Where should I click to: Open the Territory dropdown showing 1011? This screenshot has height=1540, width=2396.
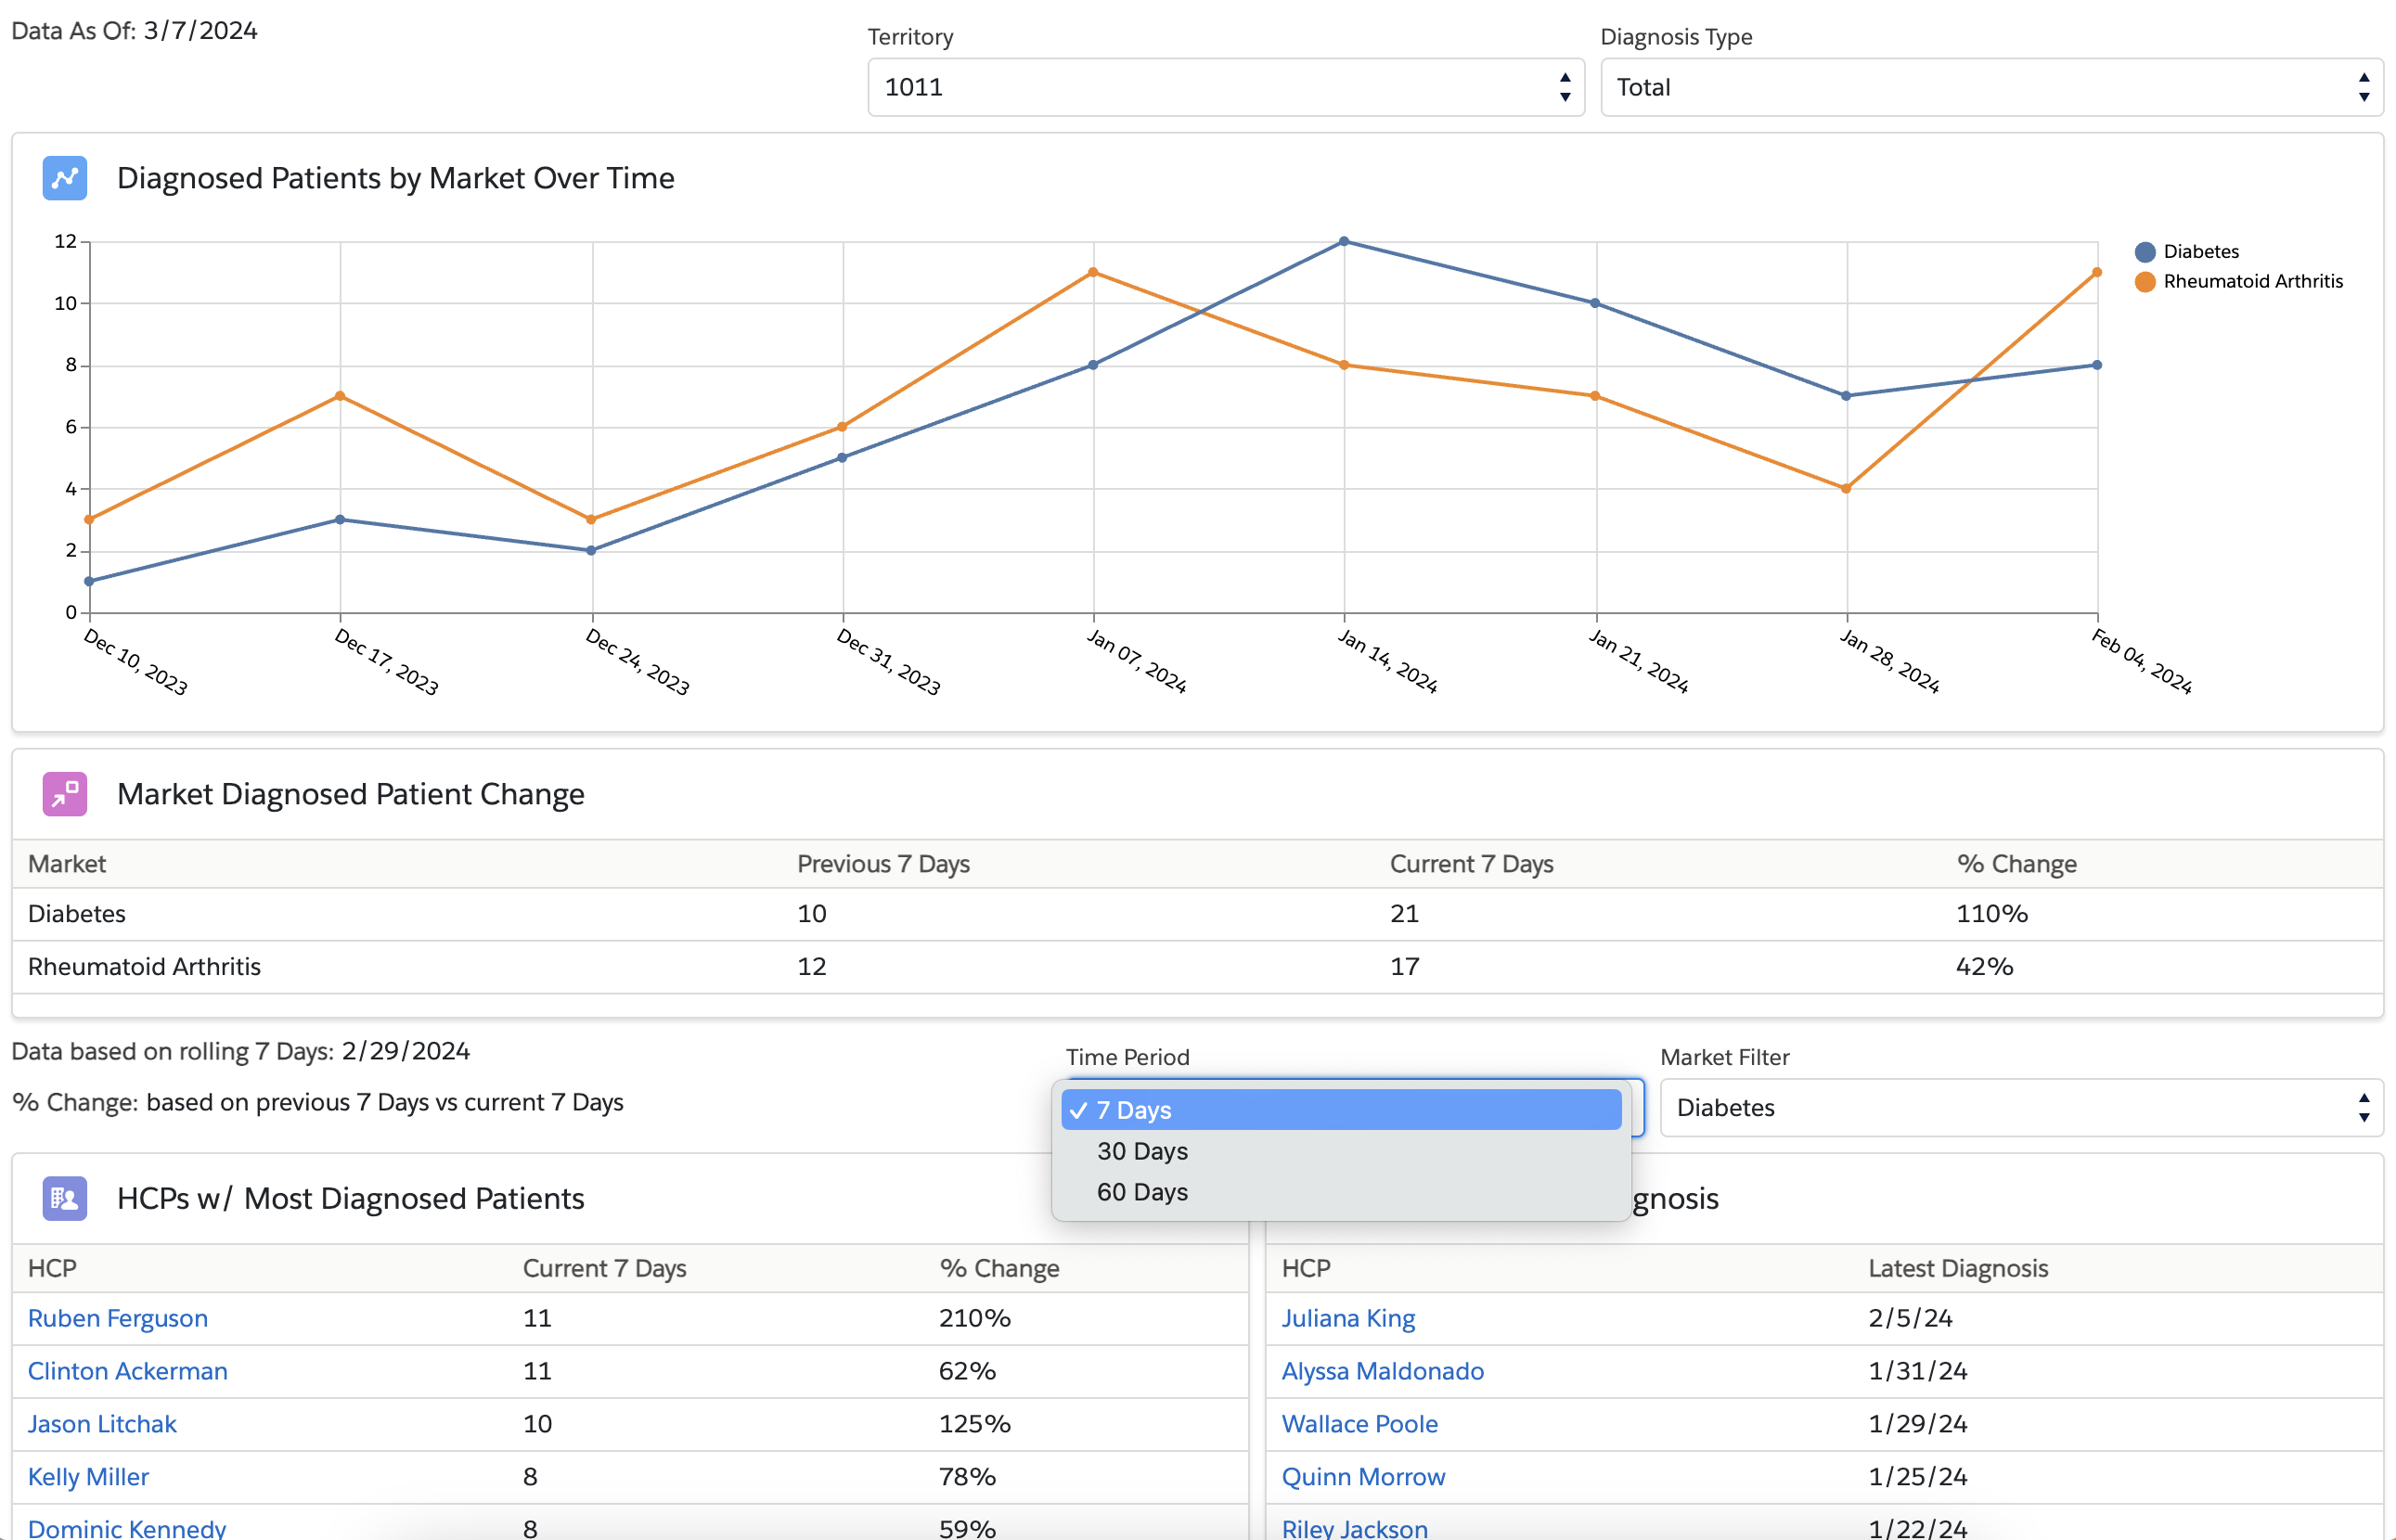point(1225,87)
